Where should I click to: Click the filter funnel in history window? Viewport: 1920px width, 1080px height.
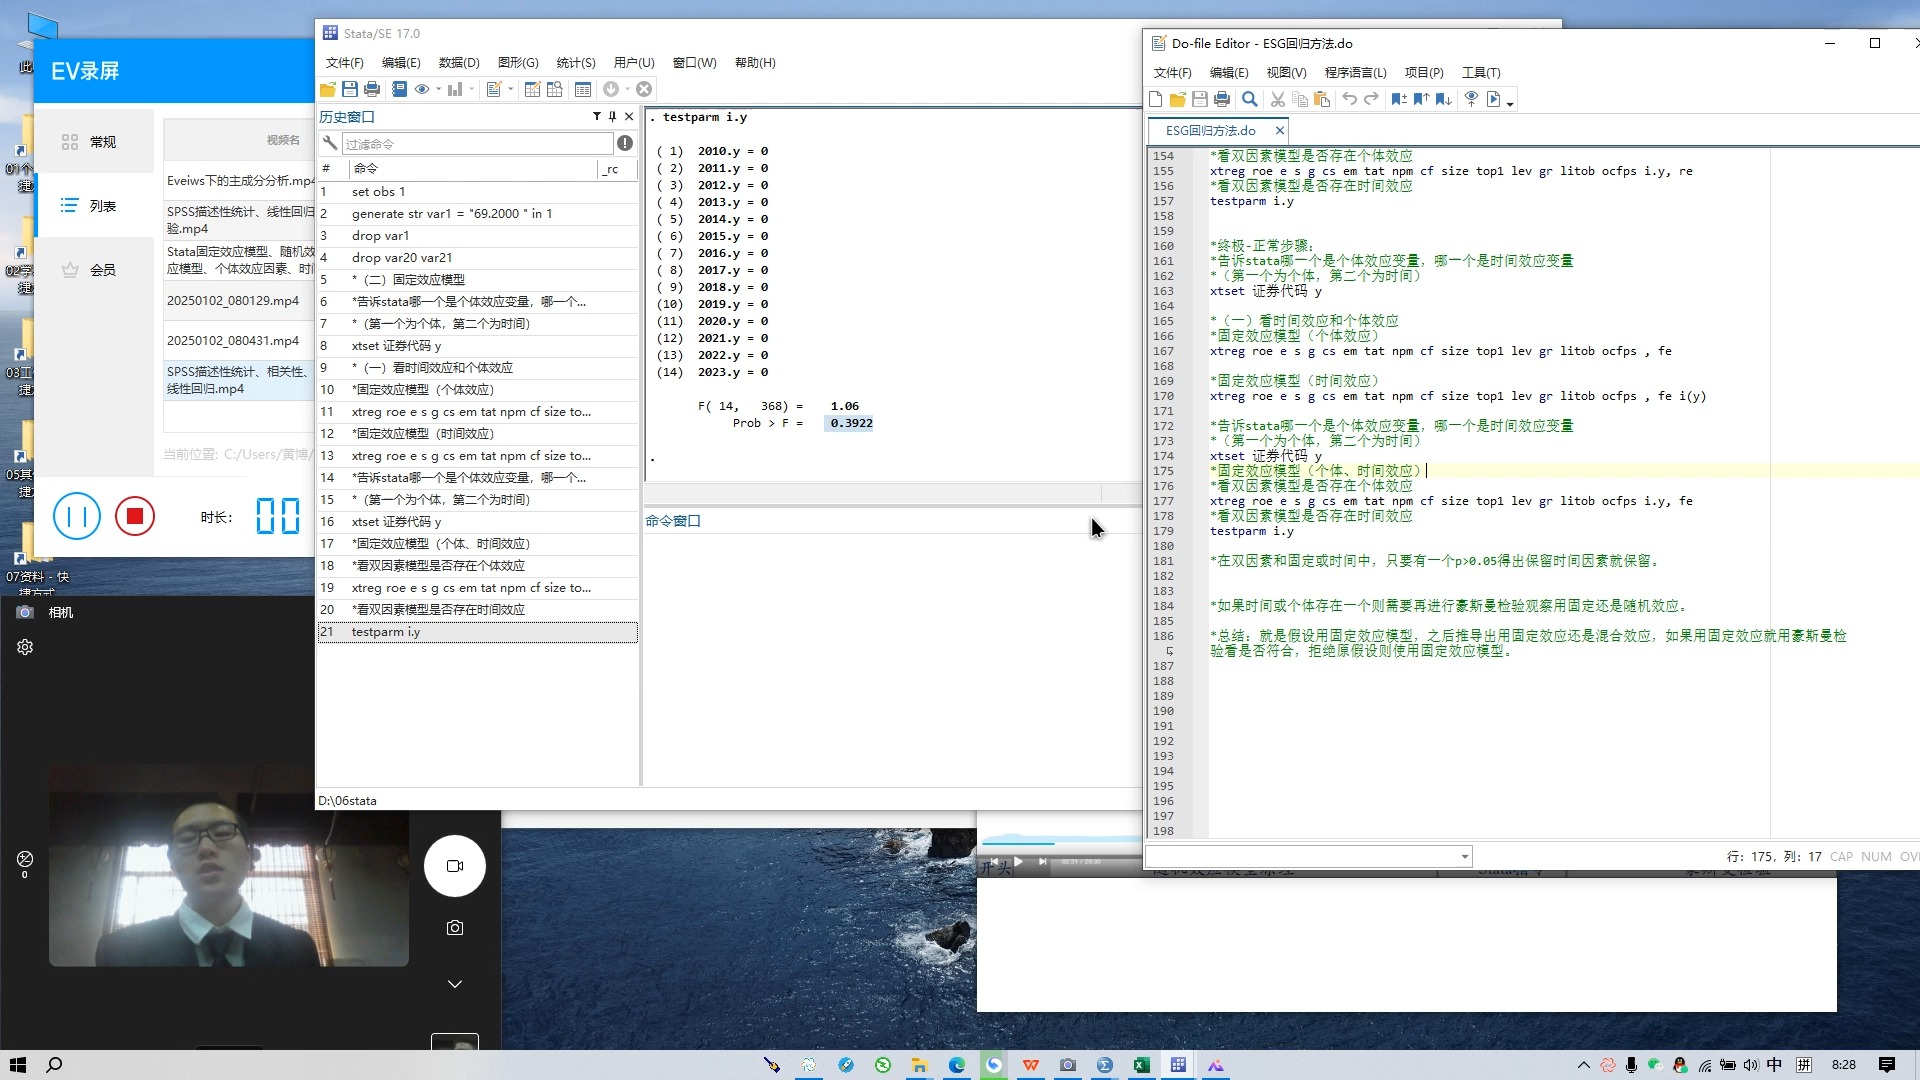(597, 117)
